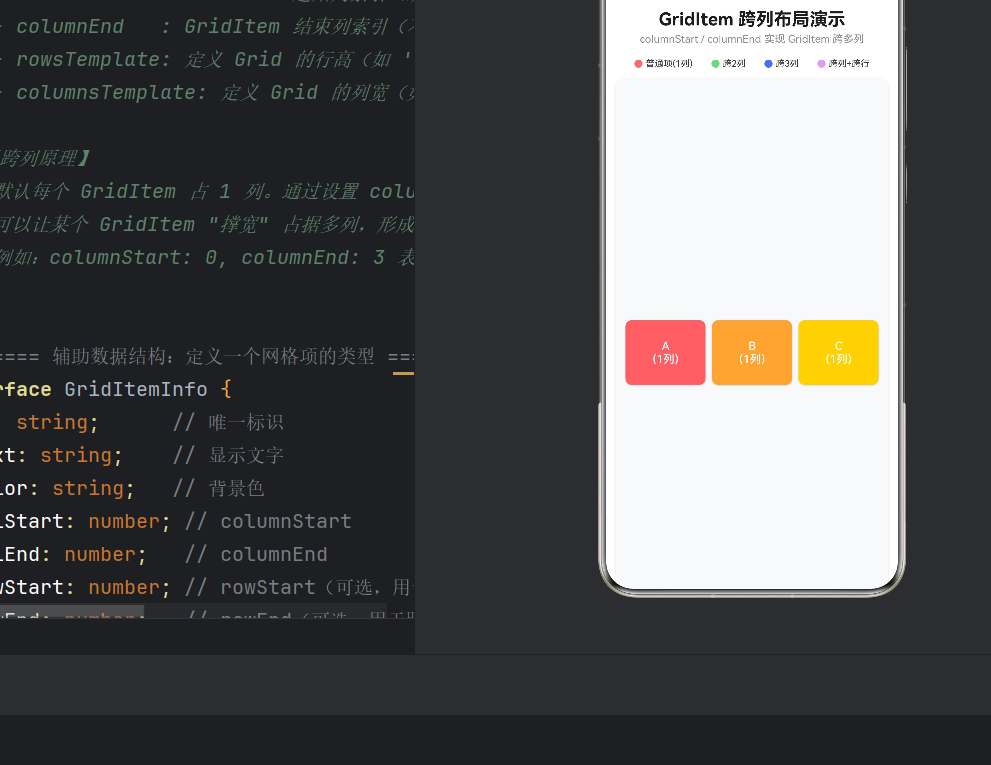Screen dimensions: 991x765
Task: Click the blue 跨3列 legend dot
Action: click(x=769, y=63)
